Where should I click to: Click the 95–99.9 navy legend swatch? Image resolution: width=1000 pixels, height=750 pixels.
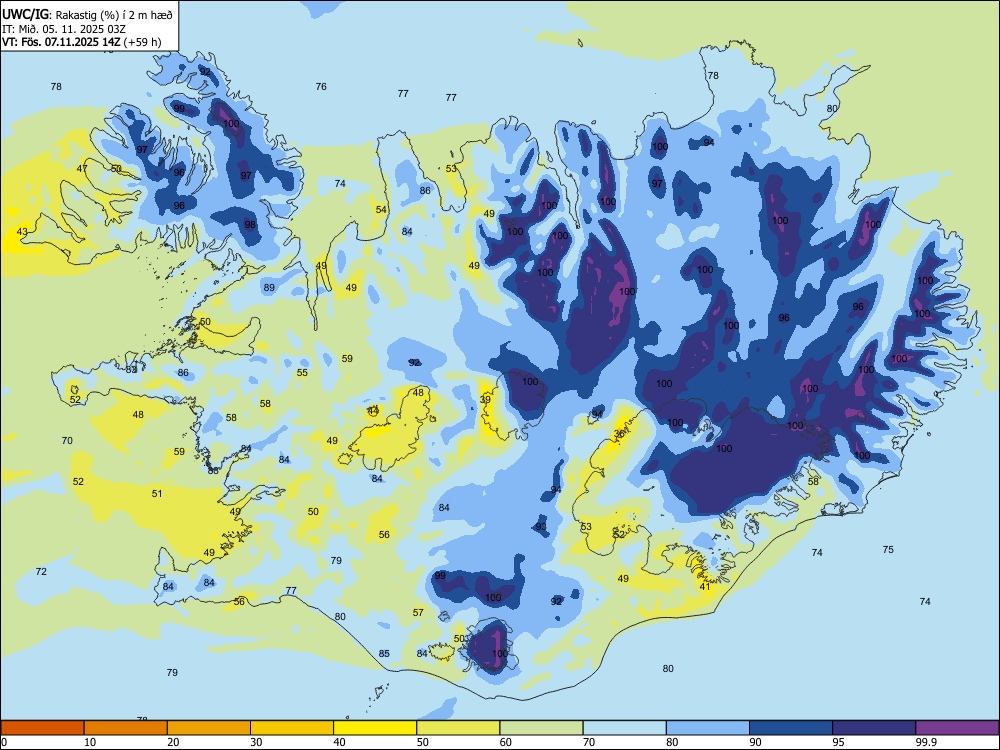coord(874,728)
